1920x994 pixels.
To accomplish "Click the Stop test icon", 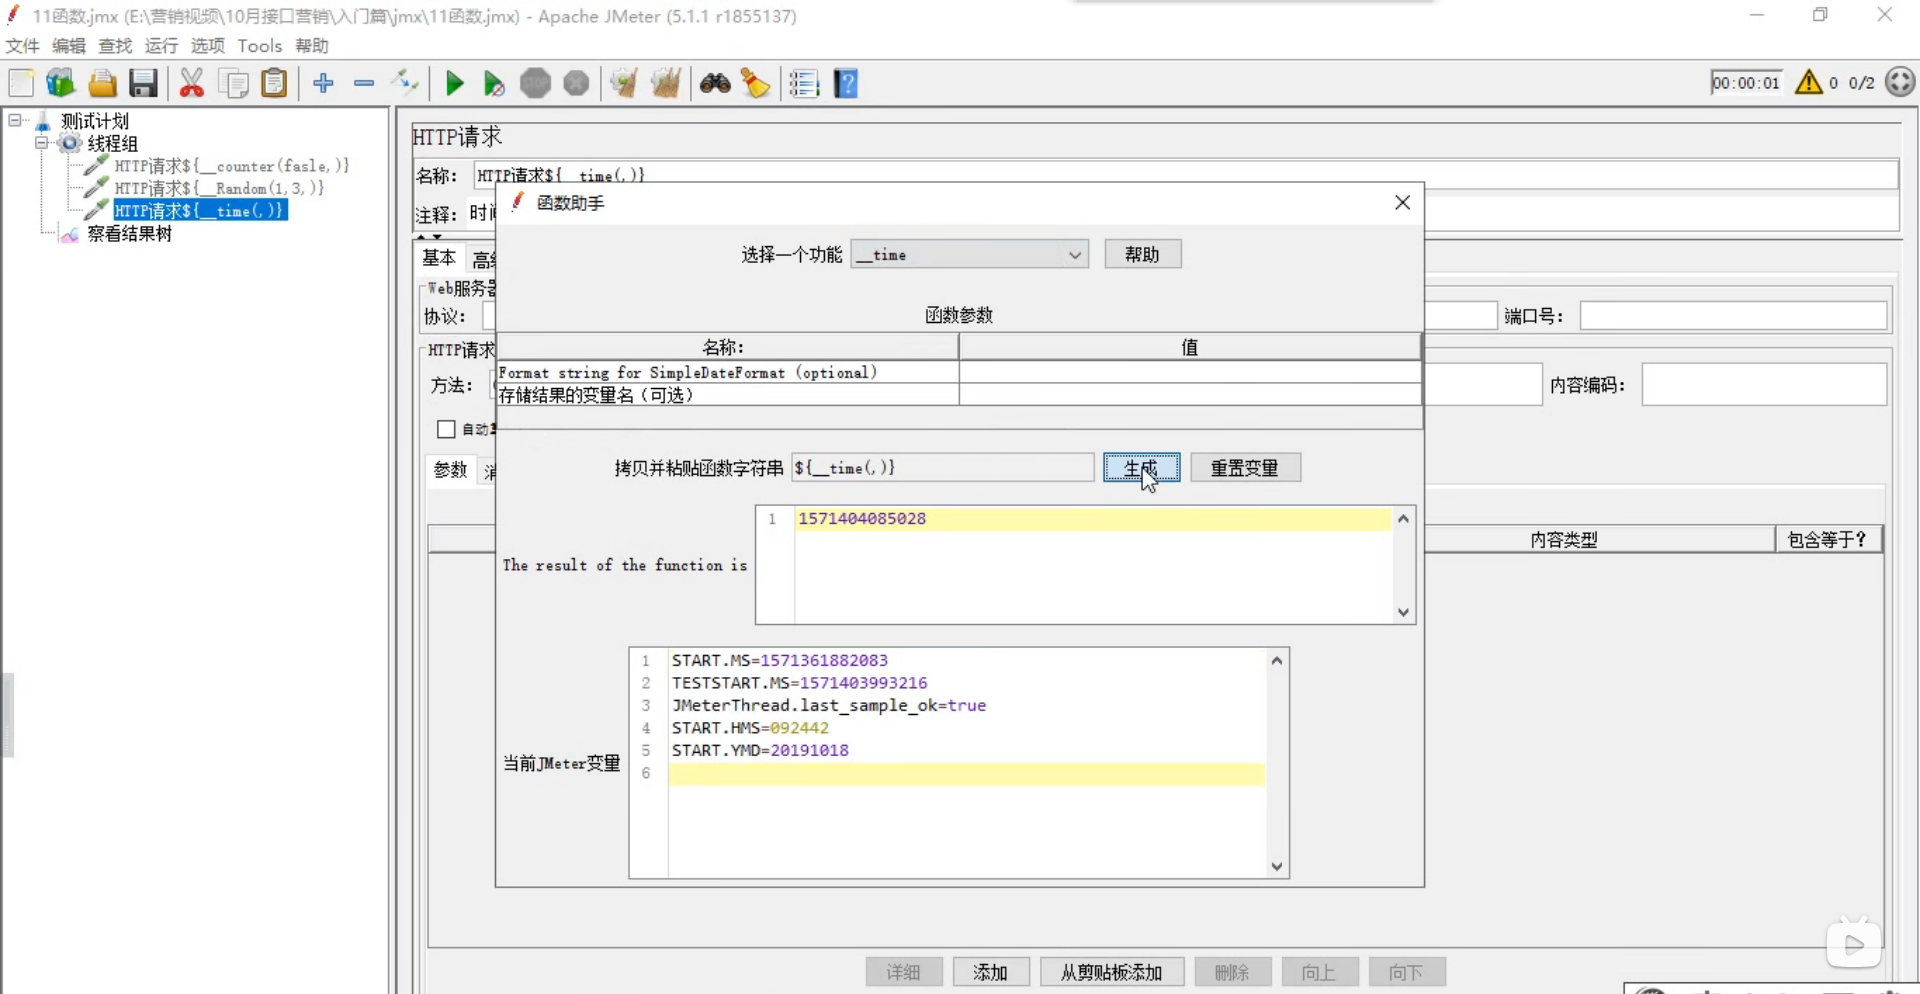I will point(535,83).
